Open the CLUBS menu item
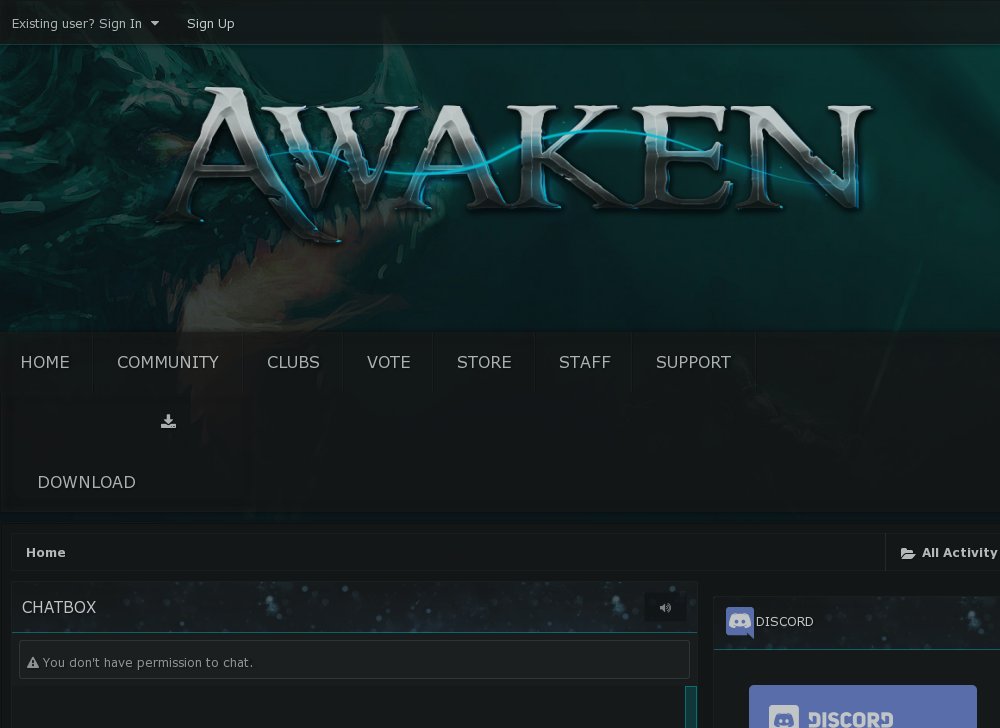The width and height of the screenshot is (1000, 728). pos(293,362)
